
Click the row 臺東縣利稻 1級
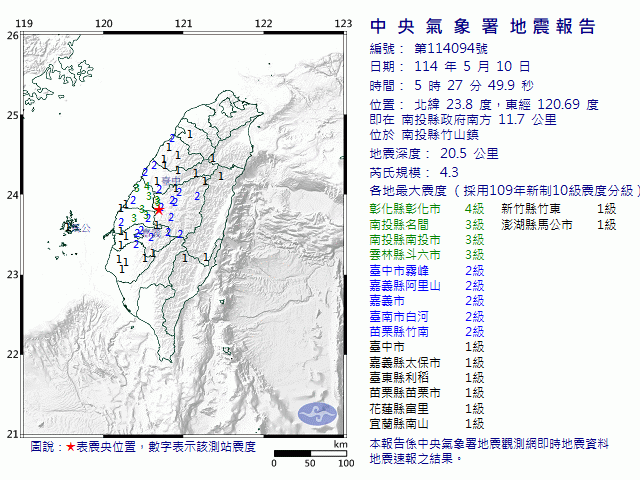pos(427,378)
